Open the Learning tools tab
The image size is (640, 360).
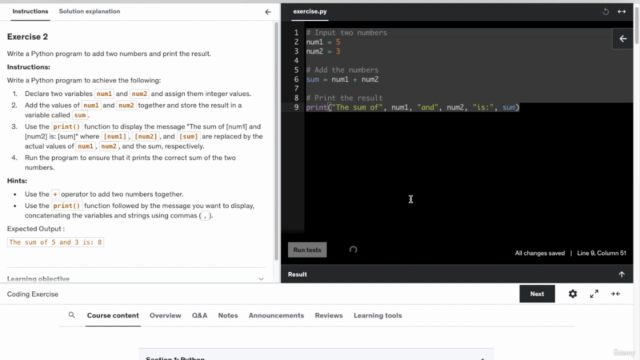[378, 316]
